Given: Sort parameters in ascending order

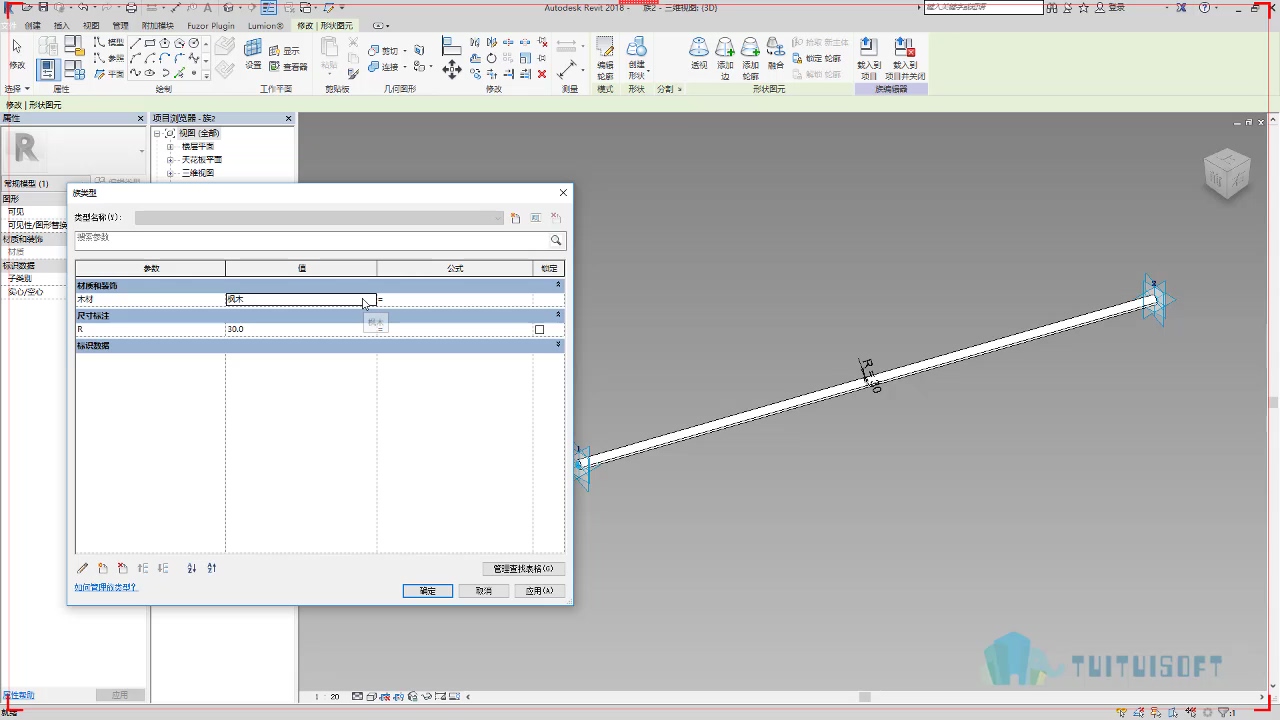Looking at the screenshot, I should [x=192, y=568].
